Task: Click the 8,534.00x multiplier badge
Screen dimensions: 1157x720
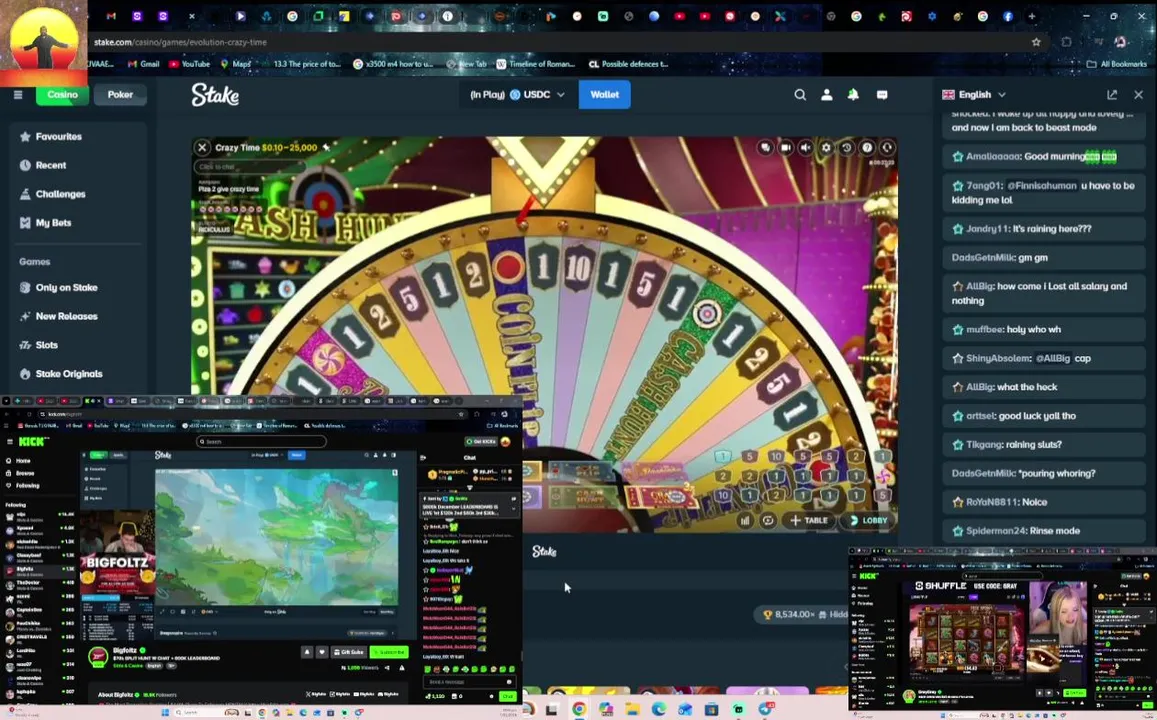Action: click(789, 615)
